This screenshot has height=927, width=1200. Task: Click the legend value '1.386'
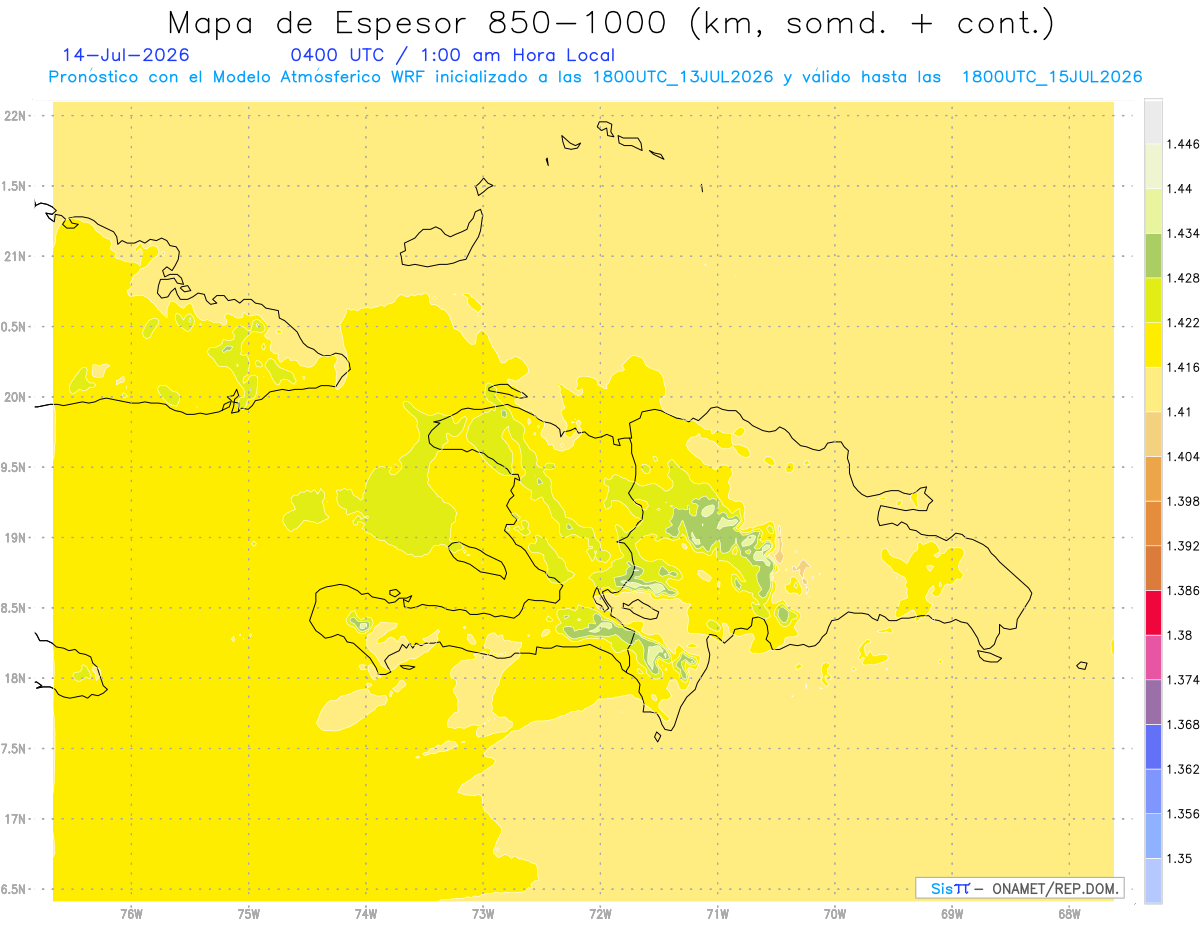coord(1183,590)
